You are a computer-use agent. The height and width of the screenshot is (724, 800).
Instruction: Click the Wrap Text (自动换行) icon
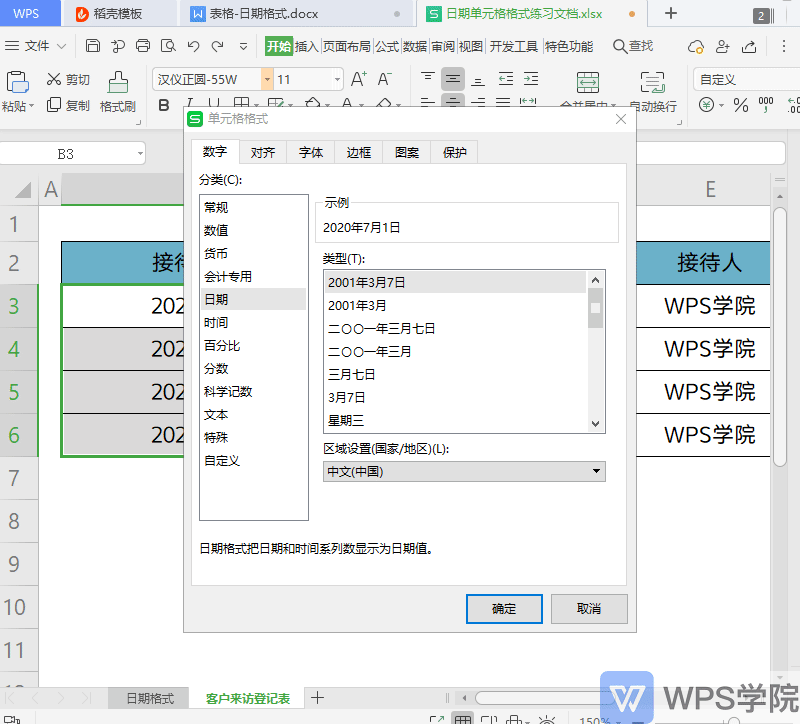coord(653,83)
